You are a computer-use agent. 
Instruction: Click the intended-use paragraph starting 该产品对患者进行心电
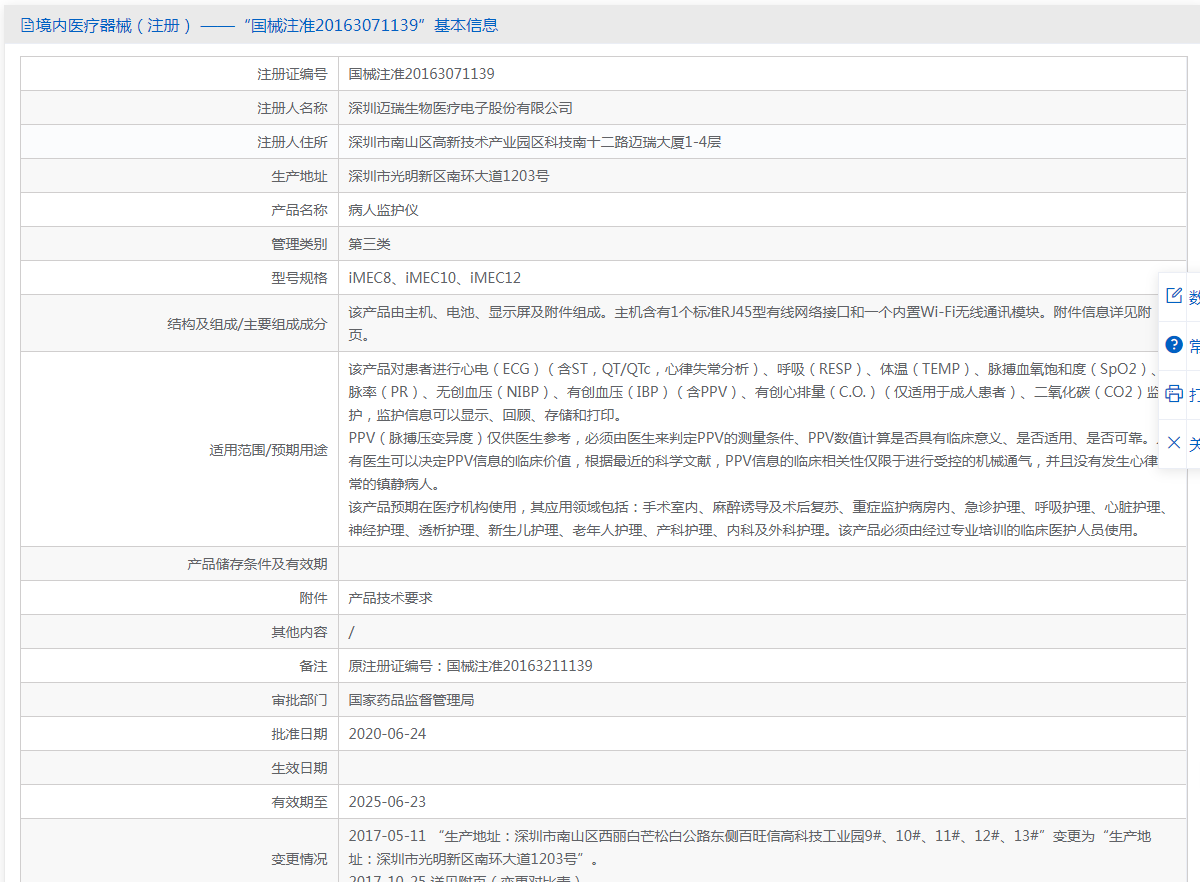755,392
